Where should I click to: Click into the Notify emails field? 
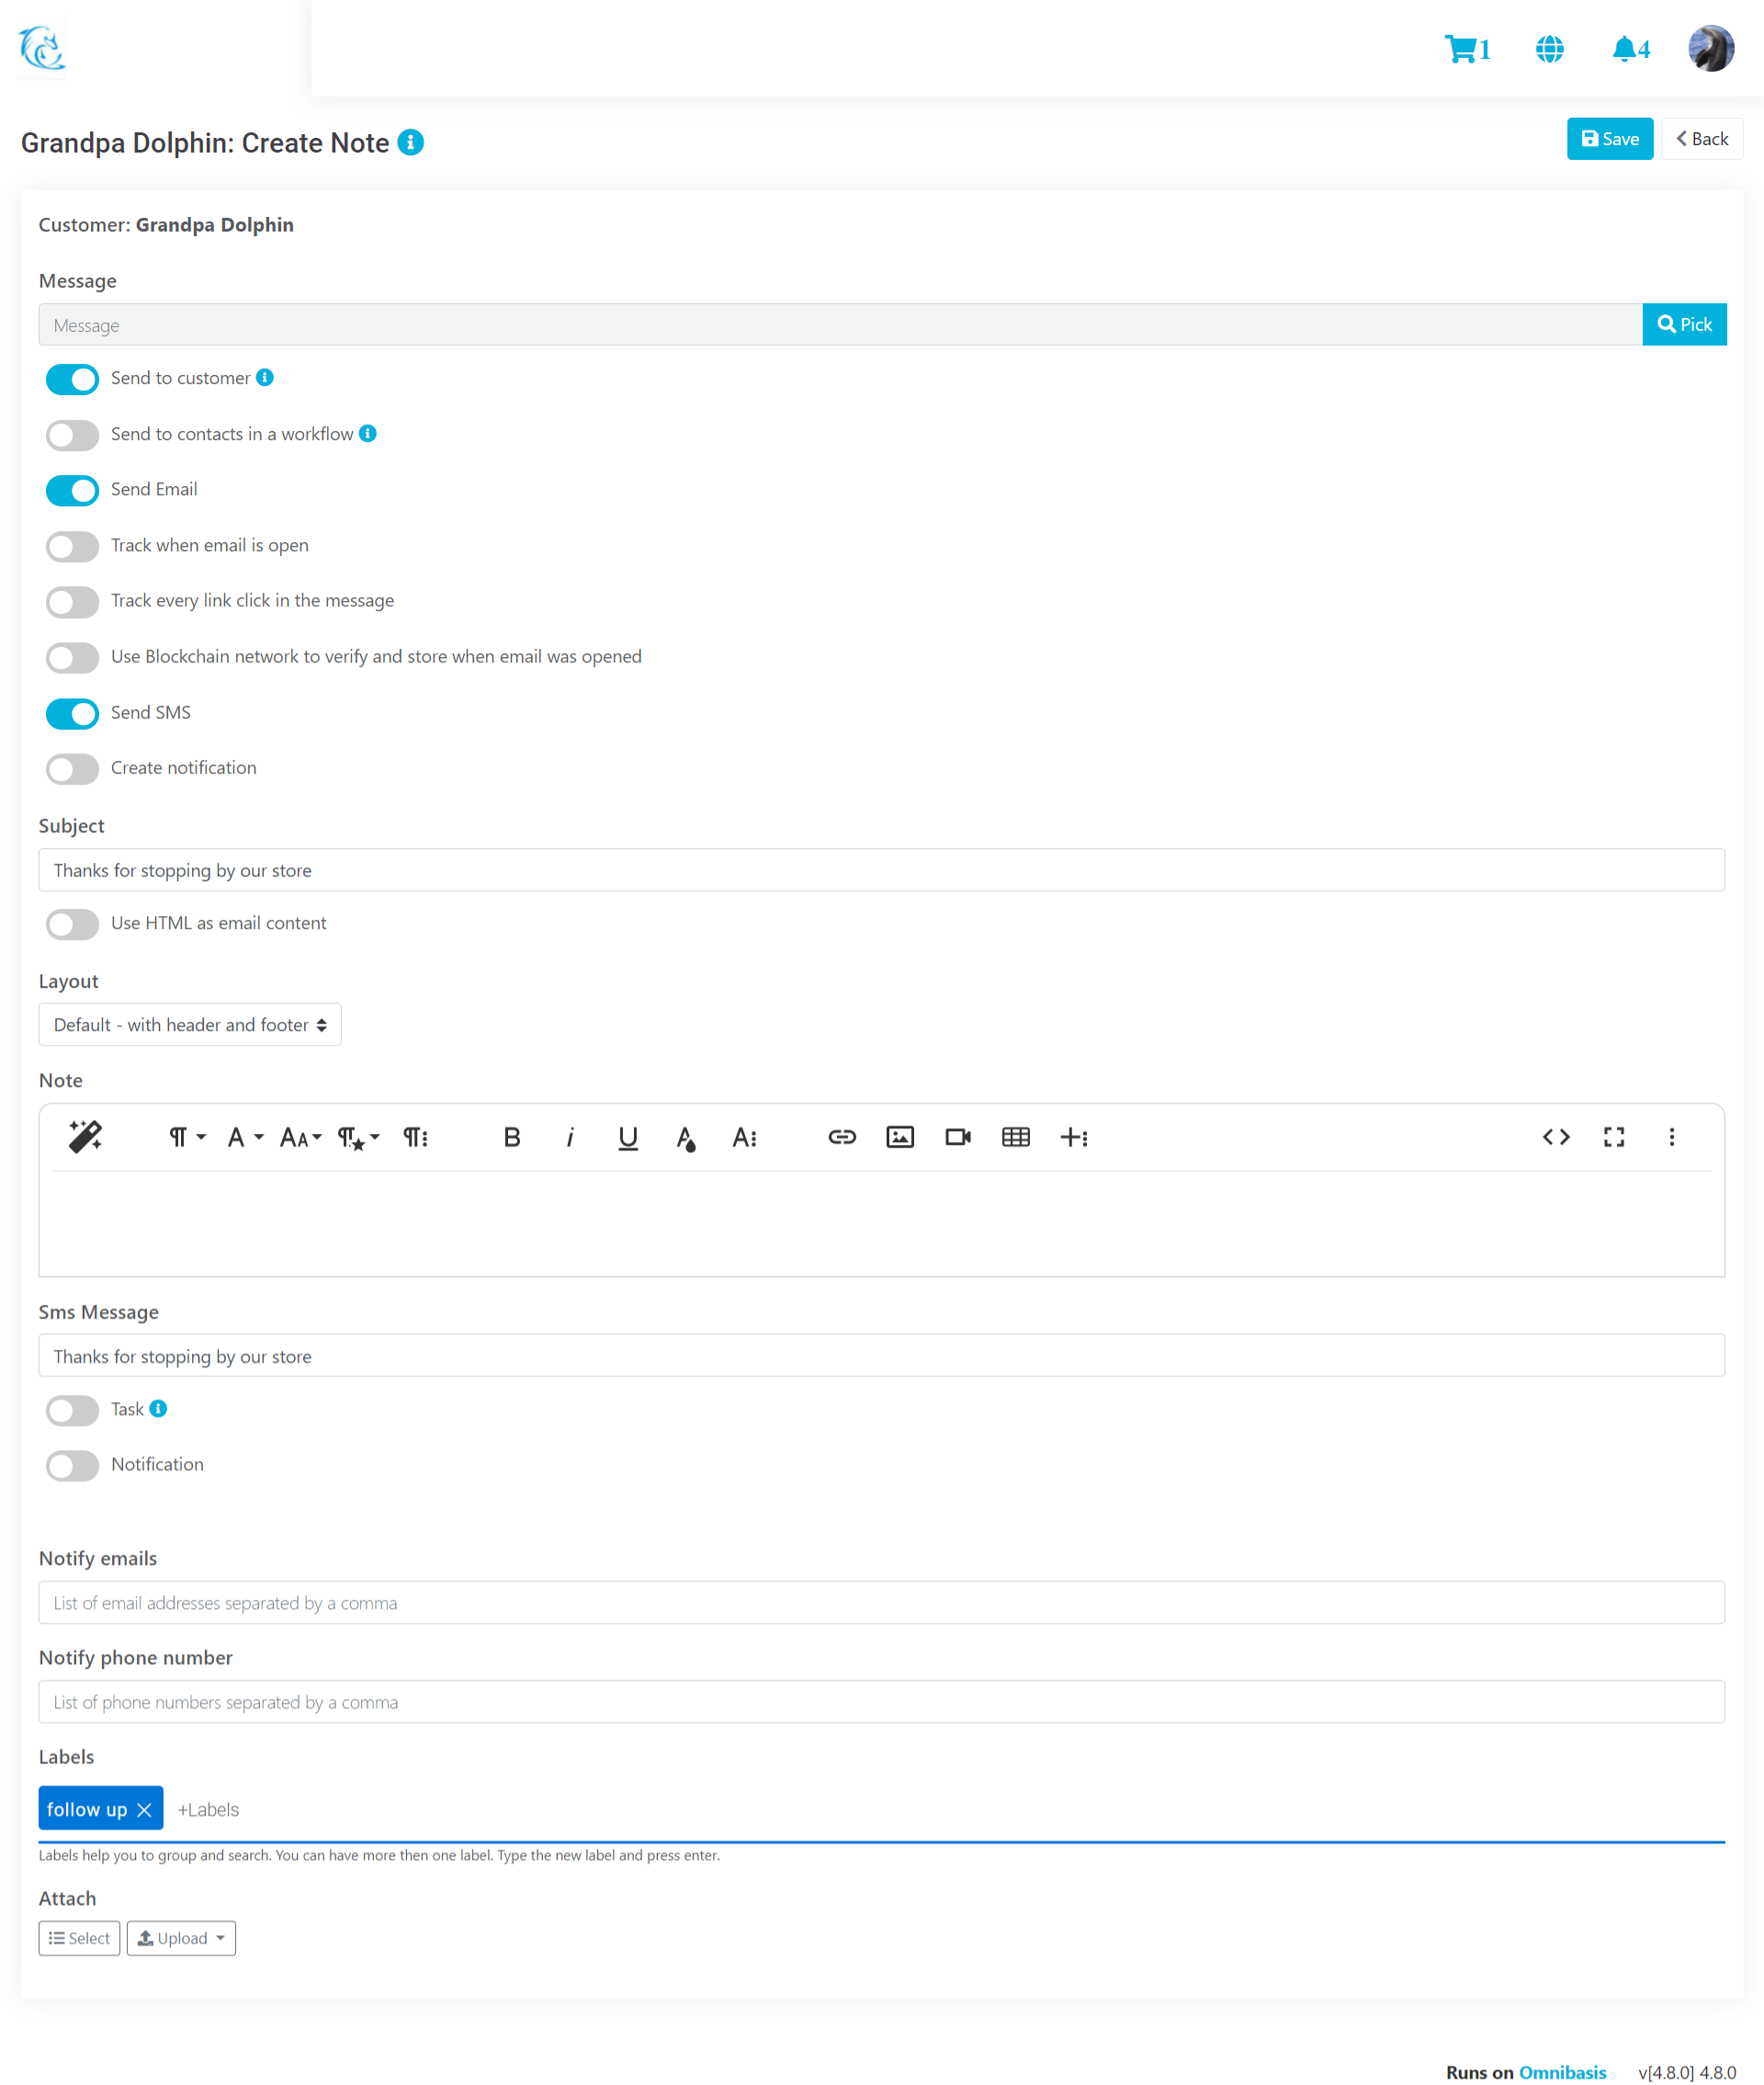(x=880, y=1602)
